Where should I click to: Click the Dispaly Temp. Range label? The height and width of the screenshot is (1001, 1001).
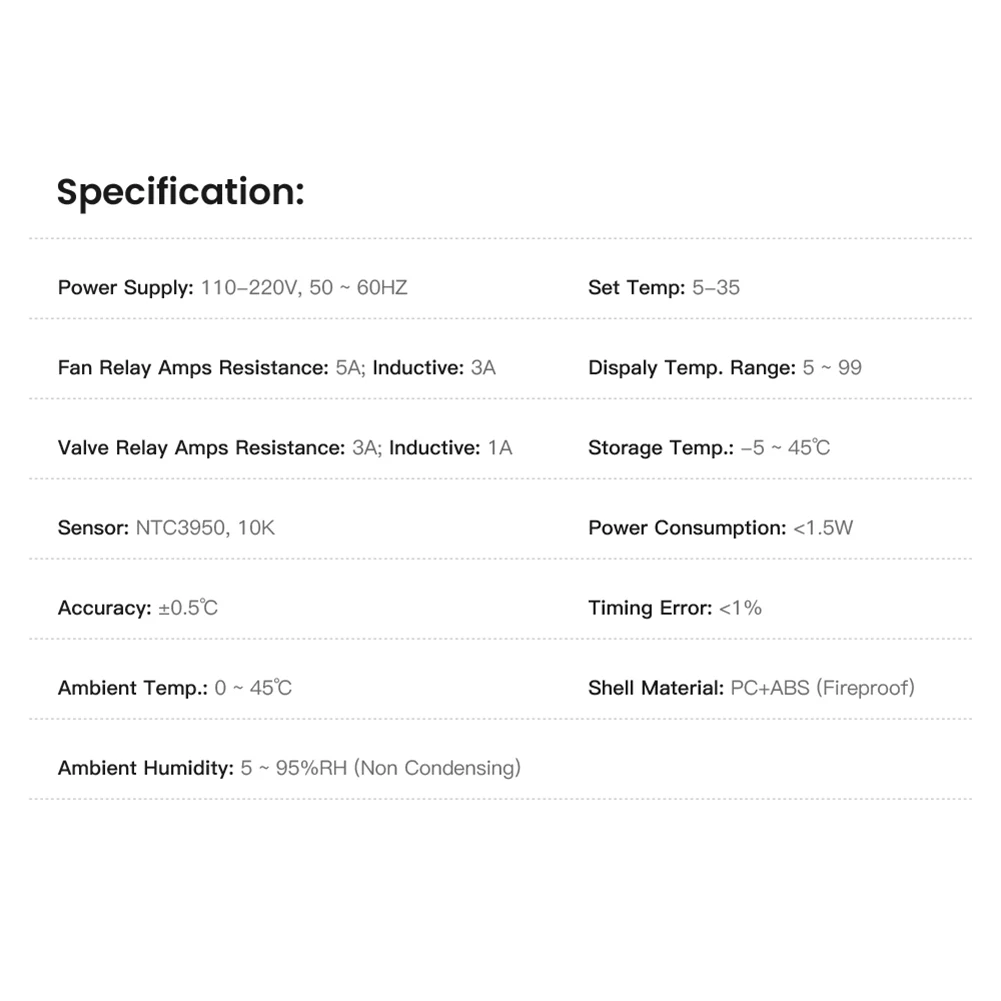click(691, 368)
